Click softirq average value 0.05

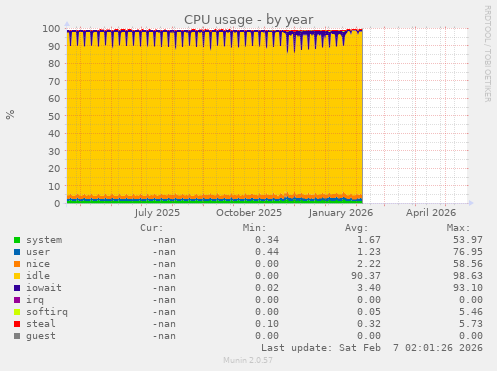369,312
